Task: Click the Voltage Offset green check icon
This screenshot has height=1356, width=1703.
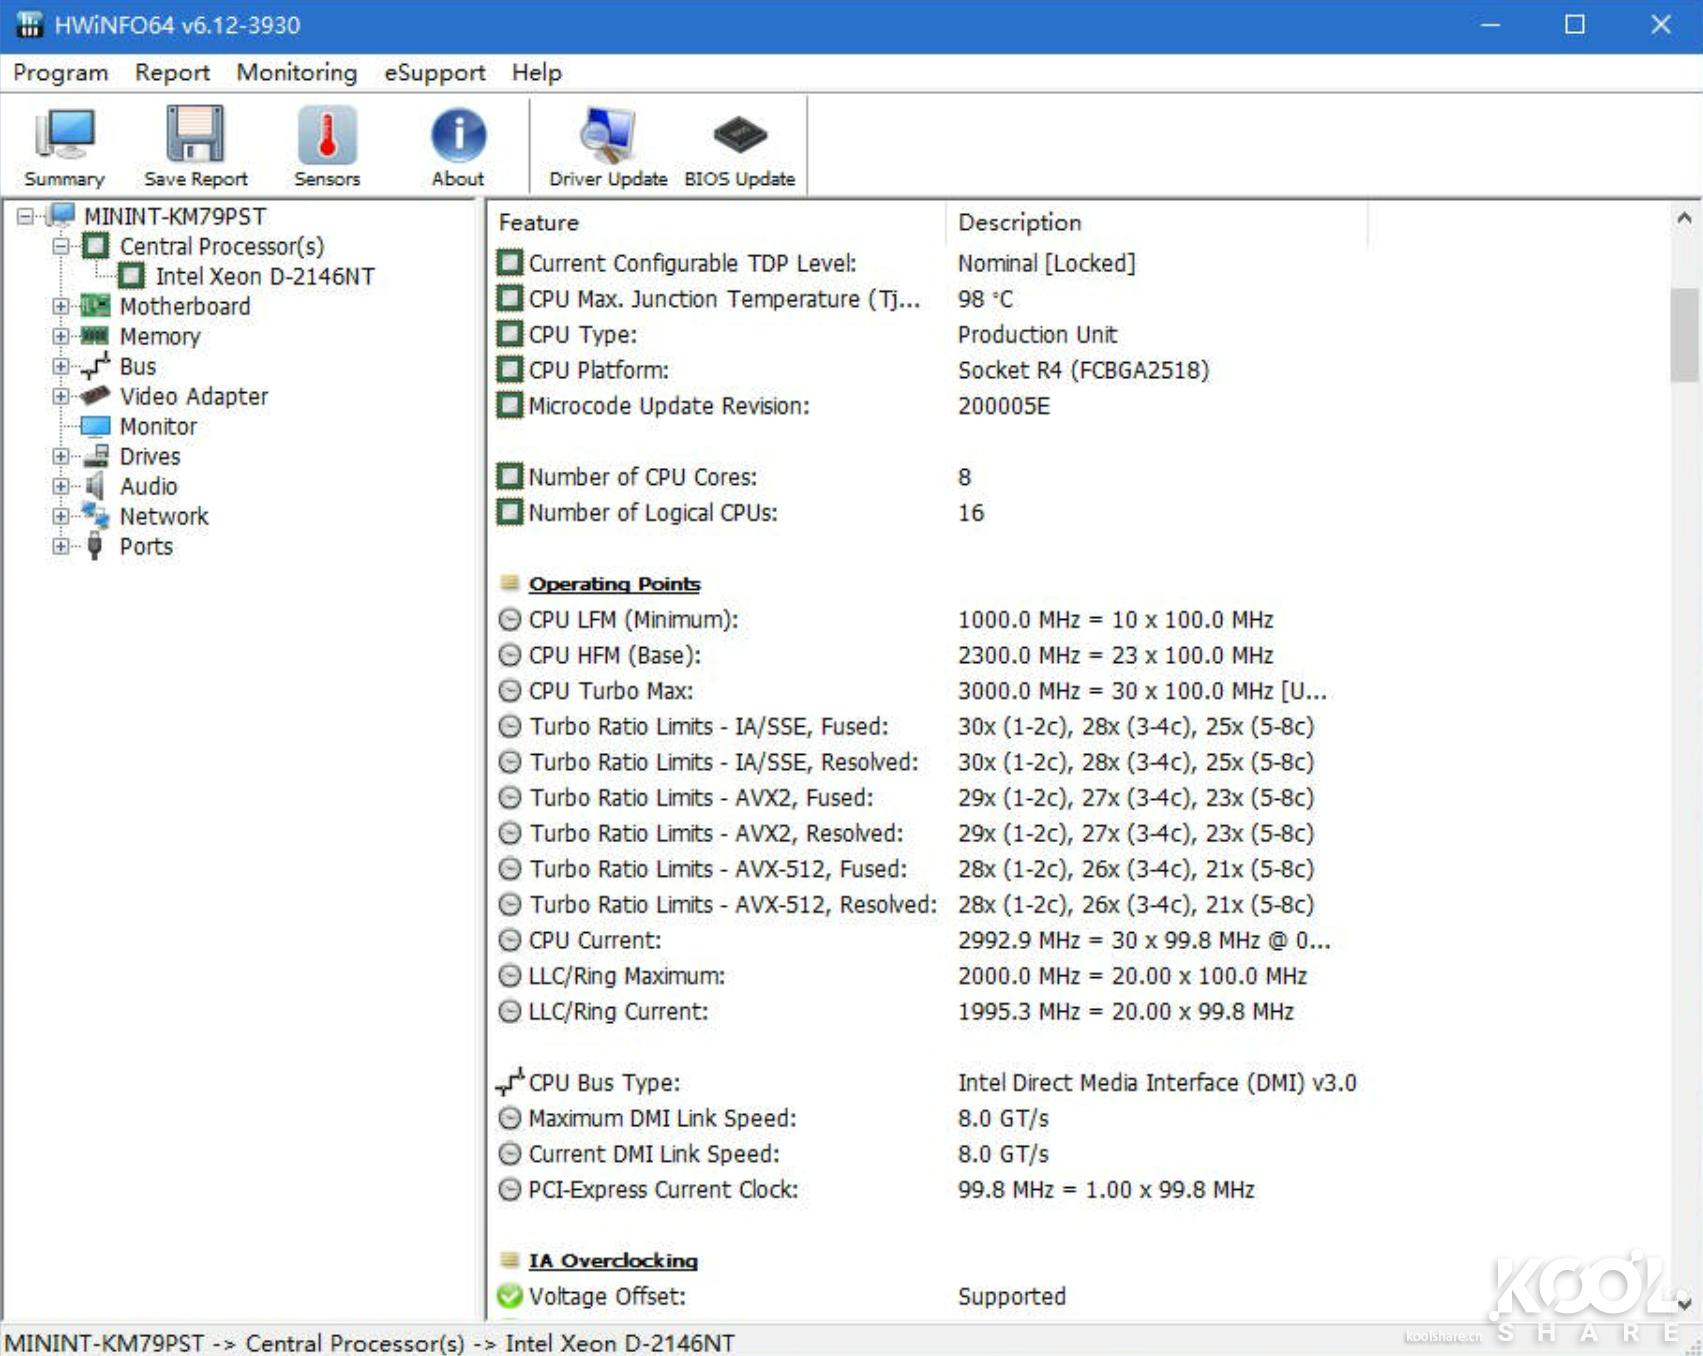Action: [x=510, y=1296]
